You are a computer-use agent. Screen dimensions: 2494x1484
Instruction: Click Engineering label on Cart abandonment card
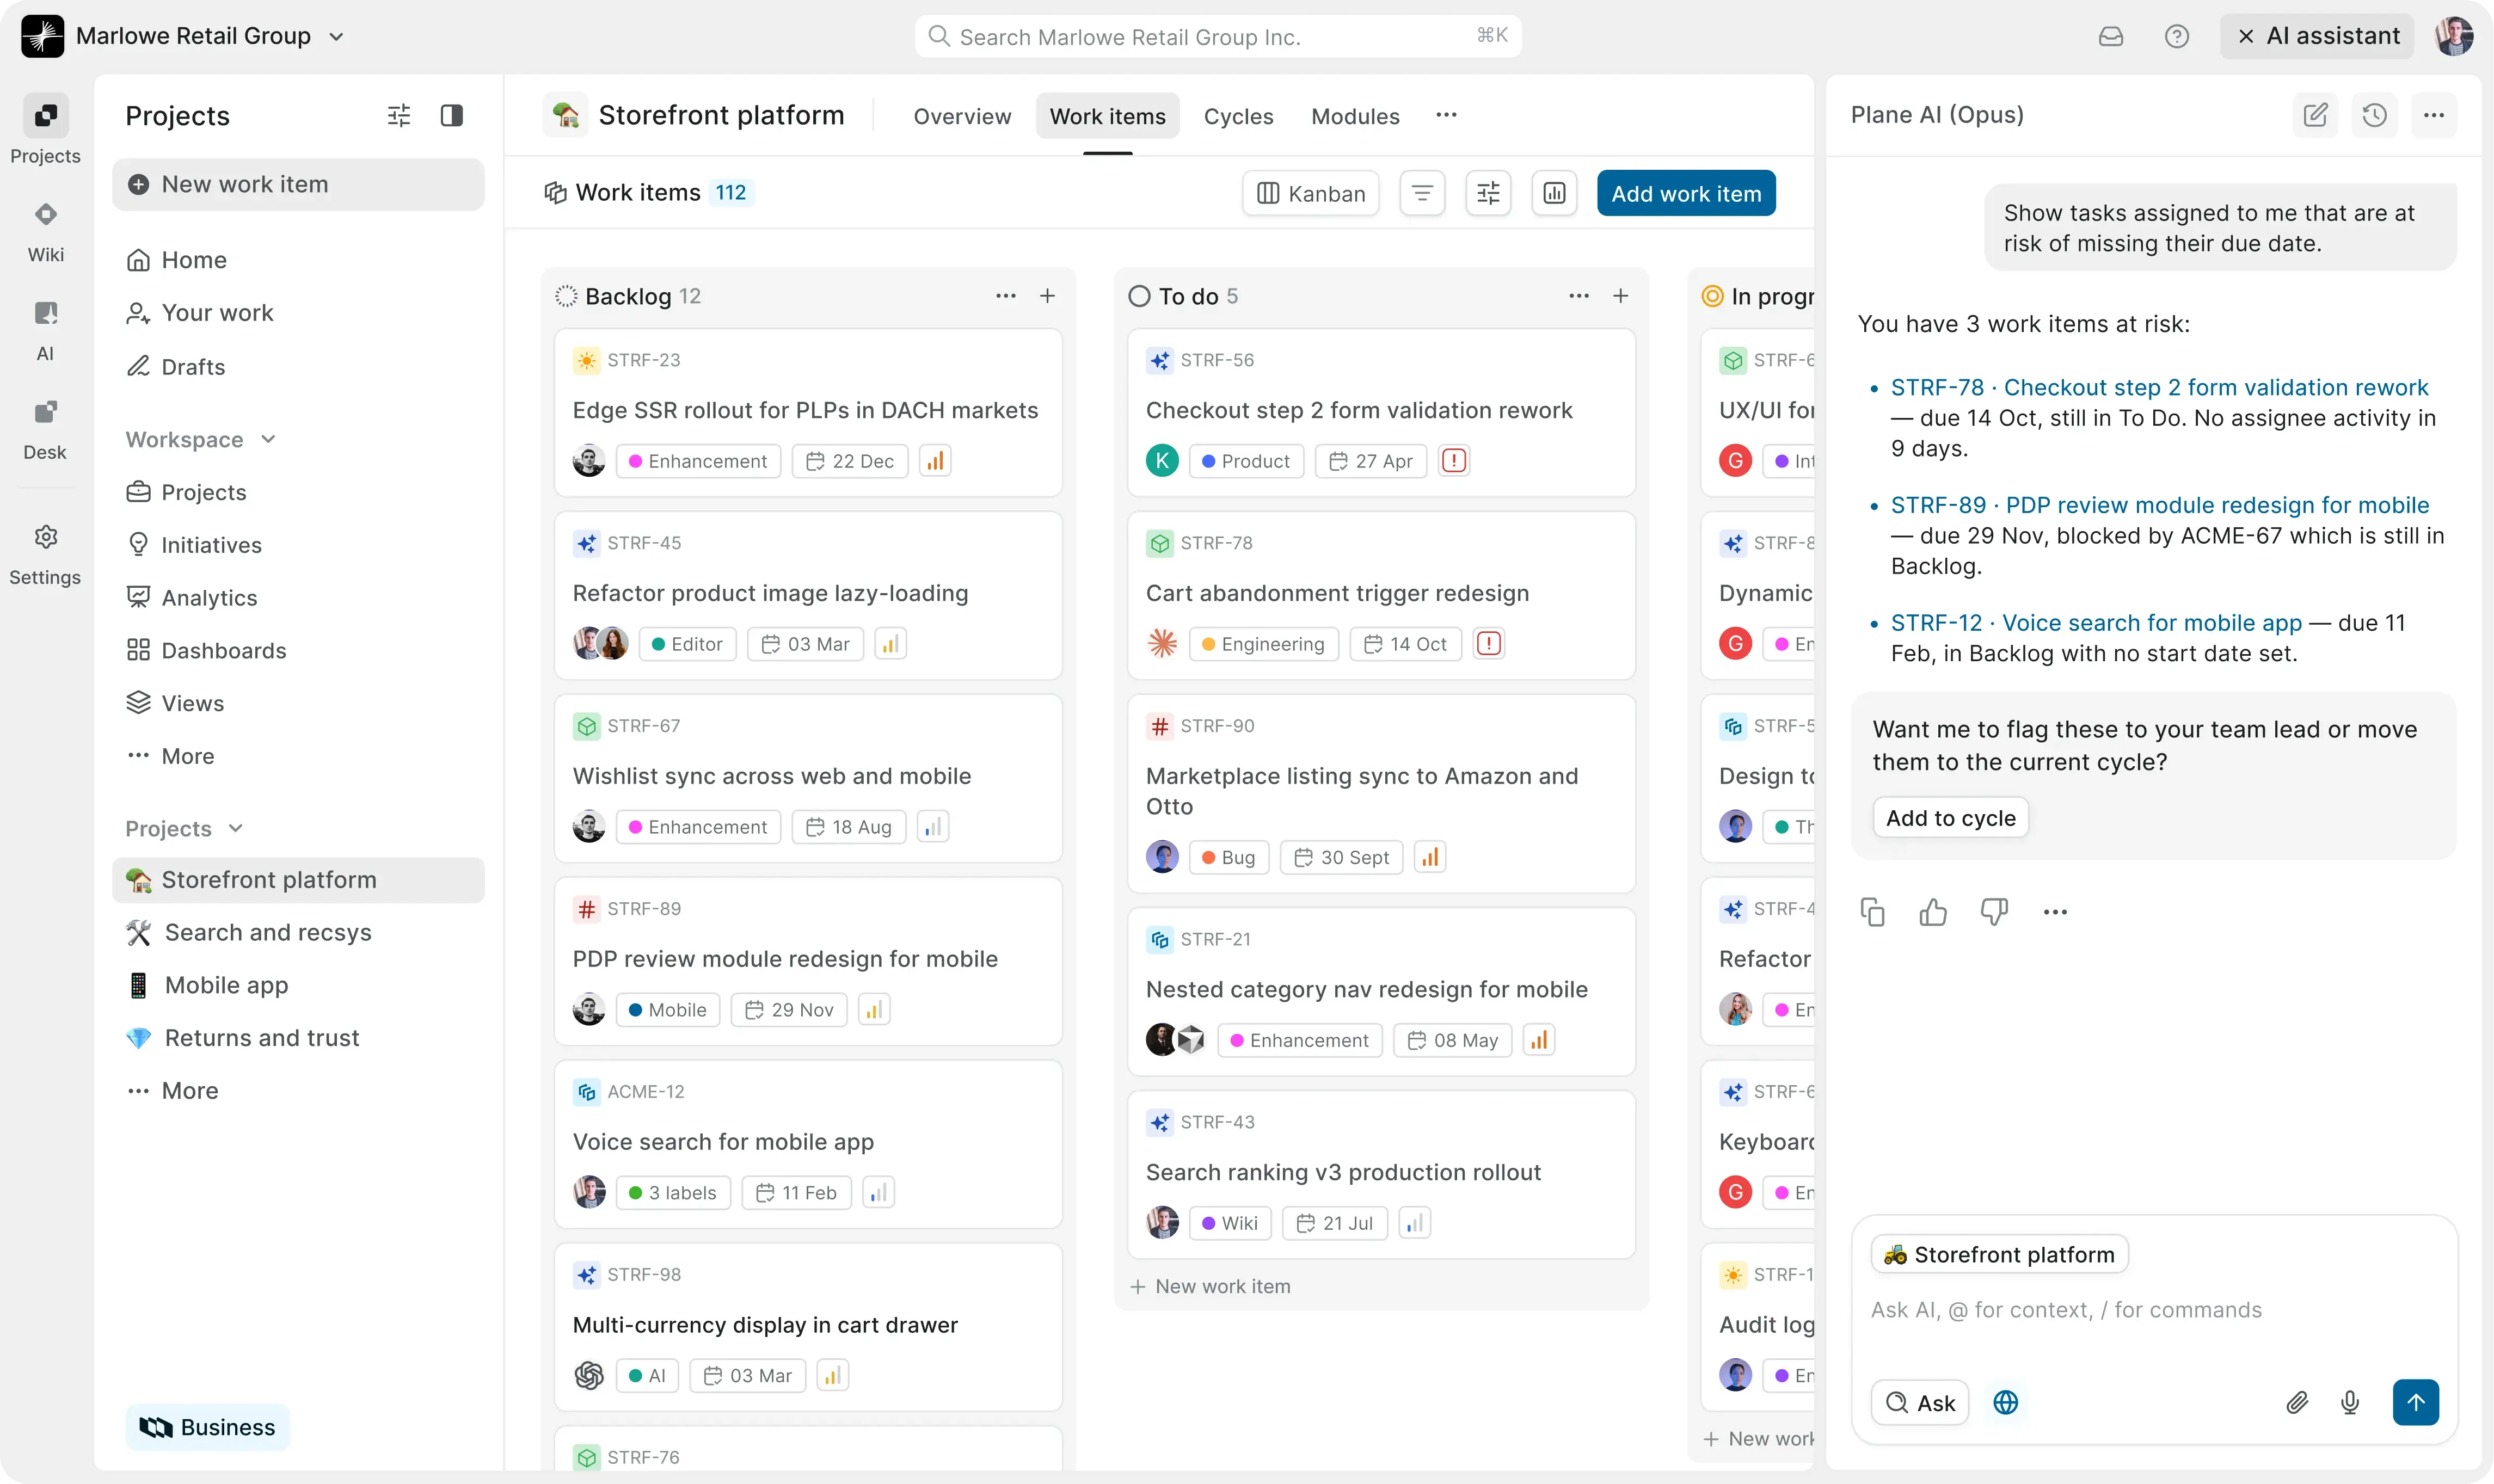click(x=1263, y=644)
